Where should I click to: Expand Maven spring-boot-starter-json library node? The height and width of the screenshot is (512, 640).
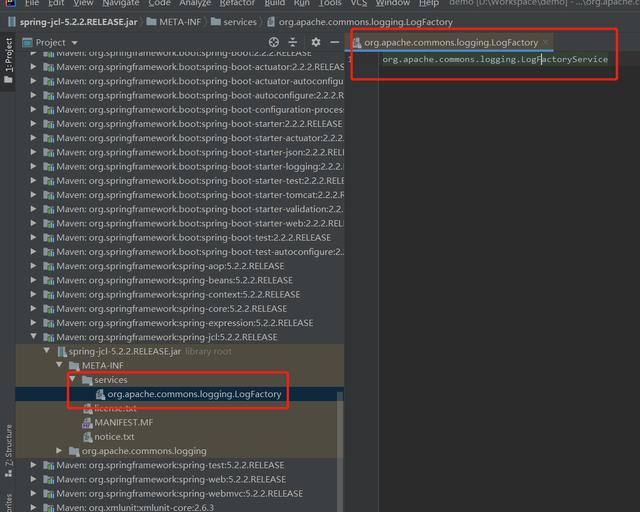(x=33, y=152)
